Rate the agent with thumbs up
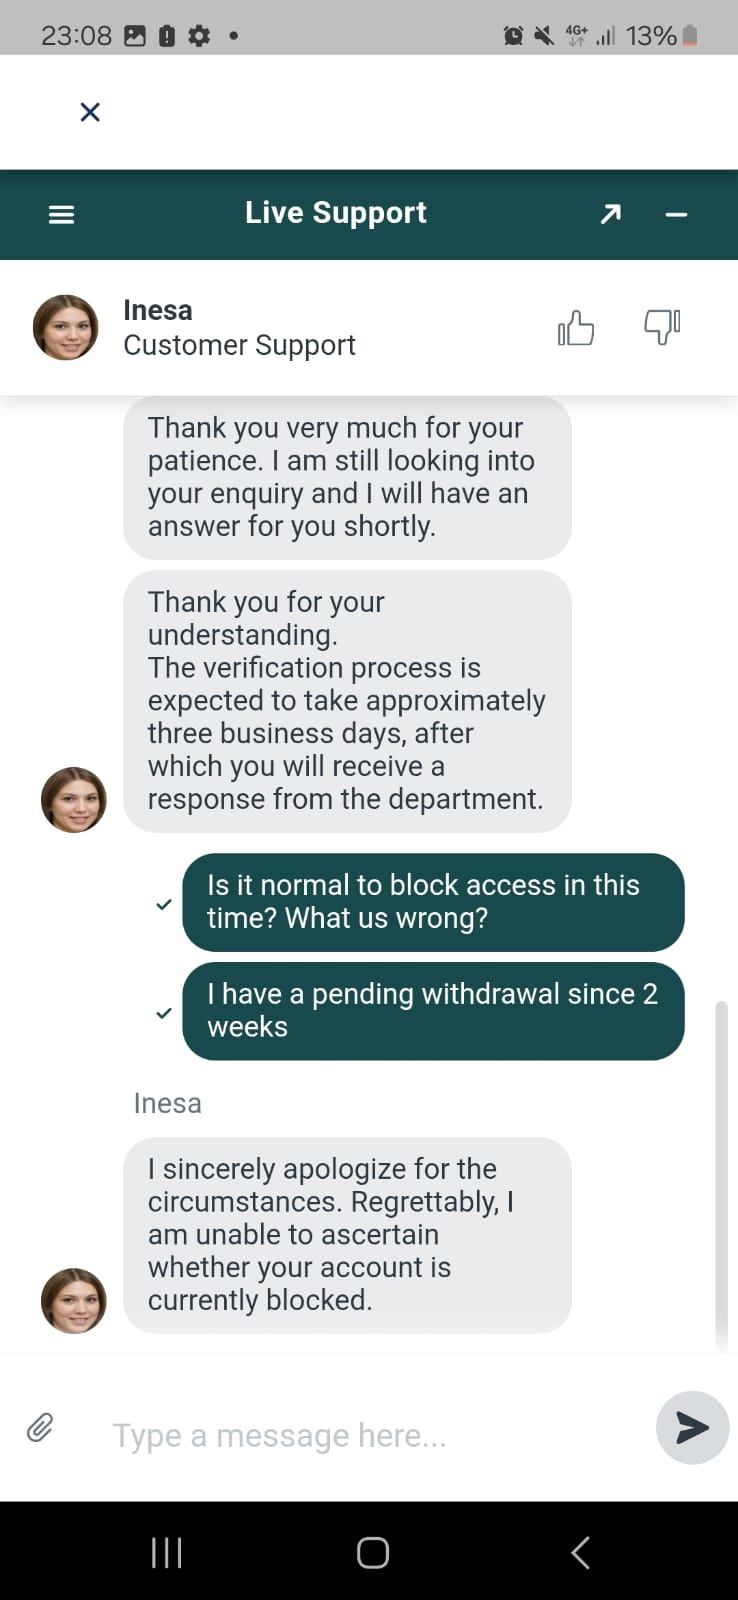 (576, 327)
